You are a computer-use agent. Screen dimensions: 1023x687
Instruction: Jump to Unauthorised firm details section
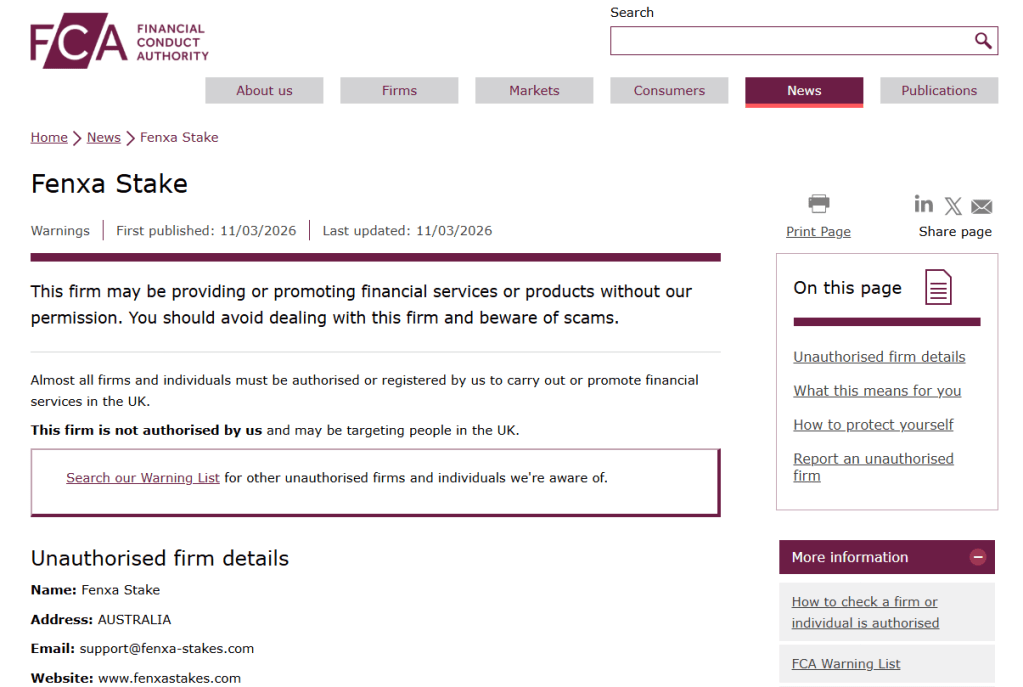(879, 357)
